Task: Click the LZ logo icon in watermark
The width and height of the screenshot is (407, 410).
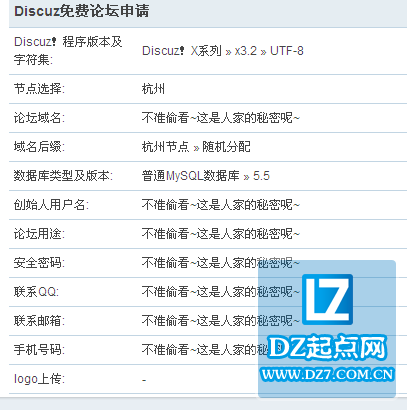Action: click(327, 299)
